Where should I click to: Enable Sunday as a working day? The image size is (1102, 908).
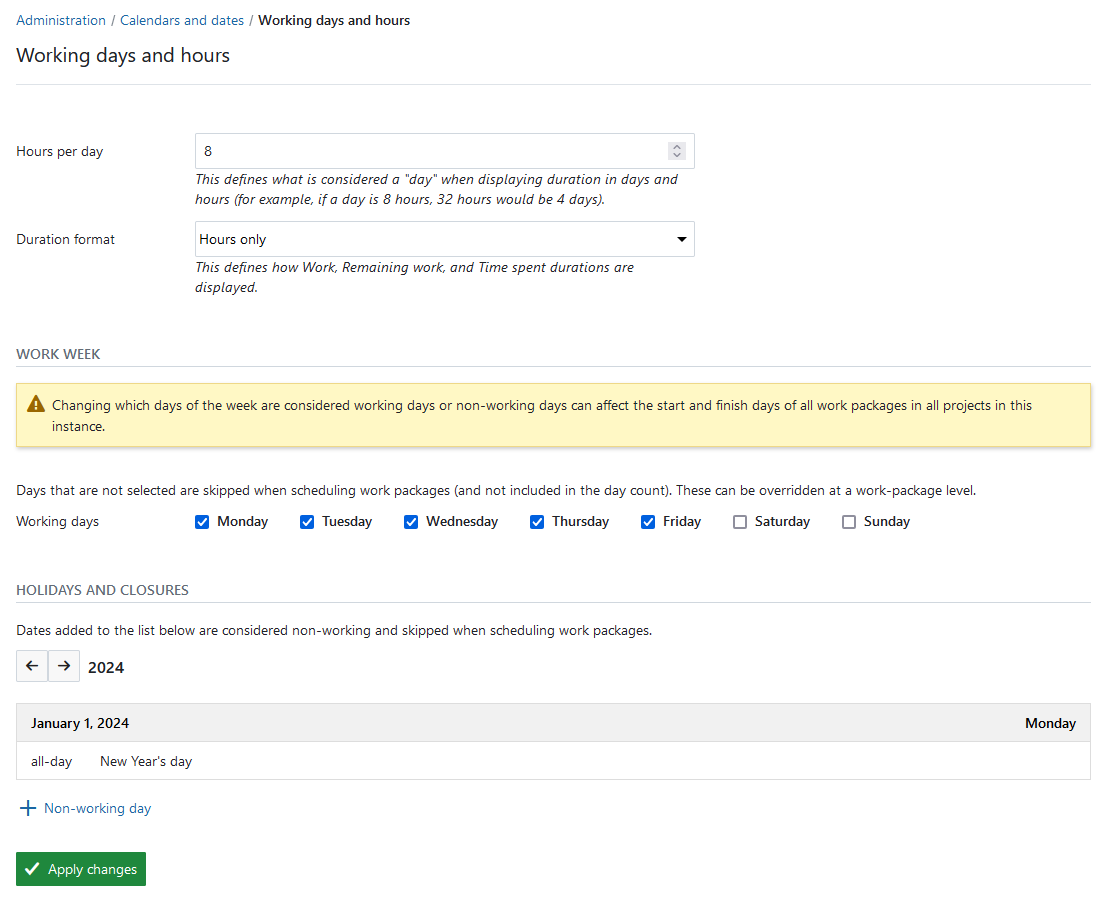pos(848,521)
